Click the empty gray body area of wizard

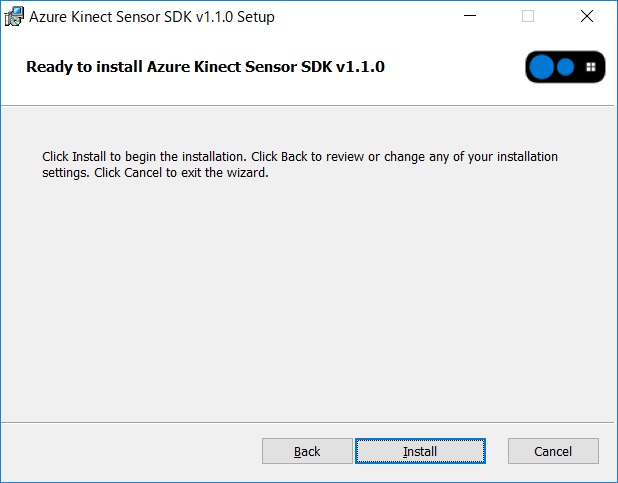pyautogui.click(x=307, y=300)
